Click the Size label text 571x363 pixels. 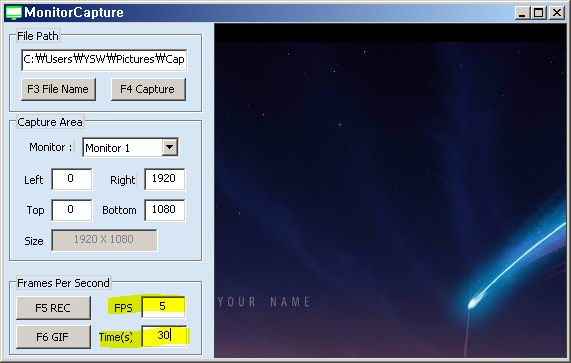click(34, 241)
